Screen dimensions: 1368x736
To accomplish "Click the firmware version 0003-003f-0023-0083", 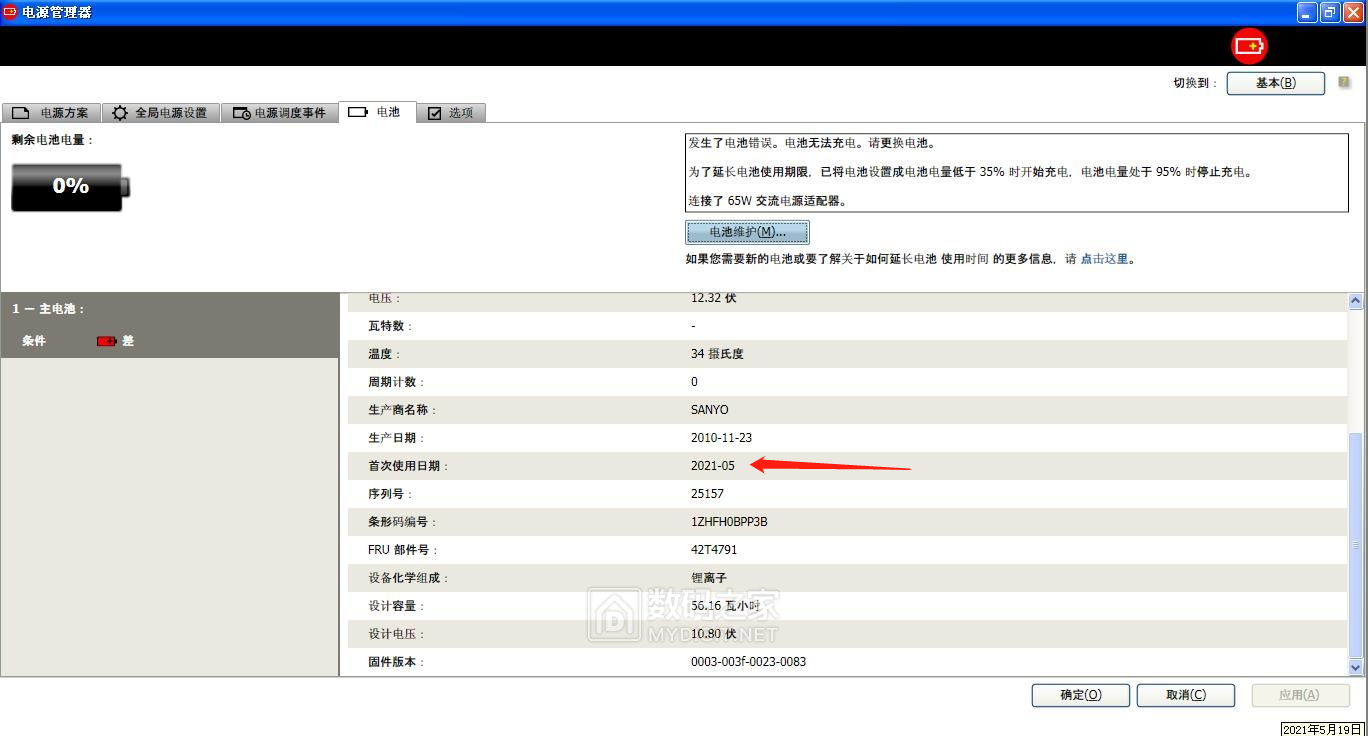I will click(748, 662).
